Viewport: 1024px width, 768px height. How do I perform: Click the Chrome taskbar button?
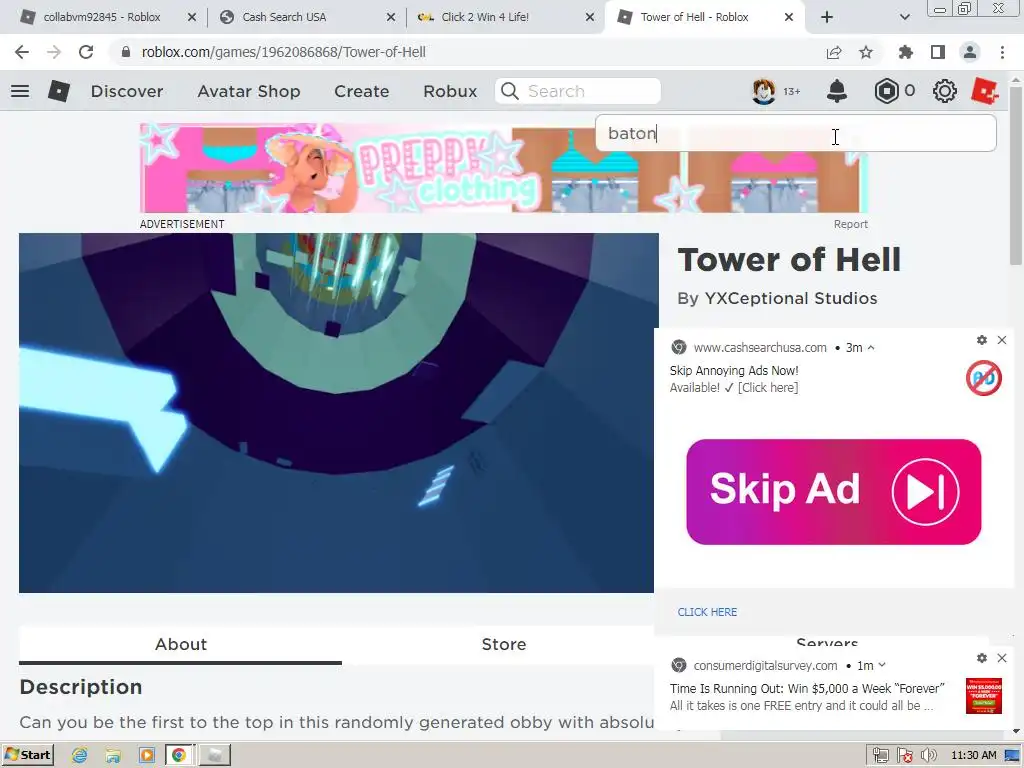click(x=178, y=756)
